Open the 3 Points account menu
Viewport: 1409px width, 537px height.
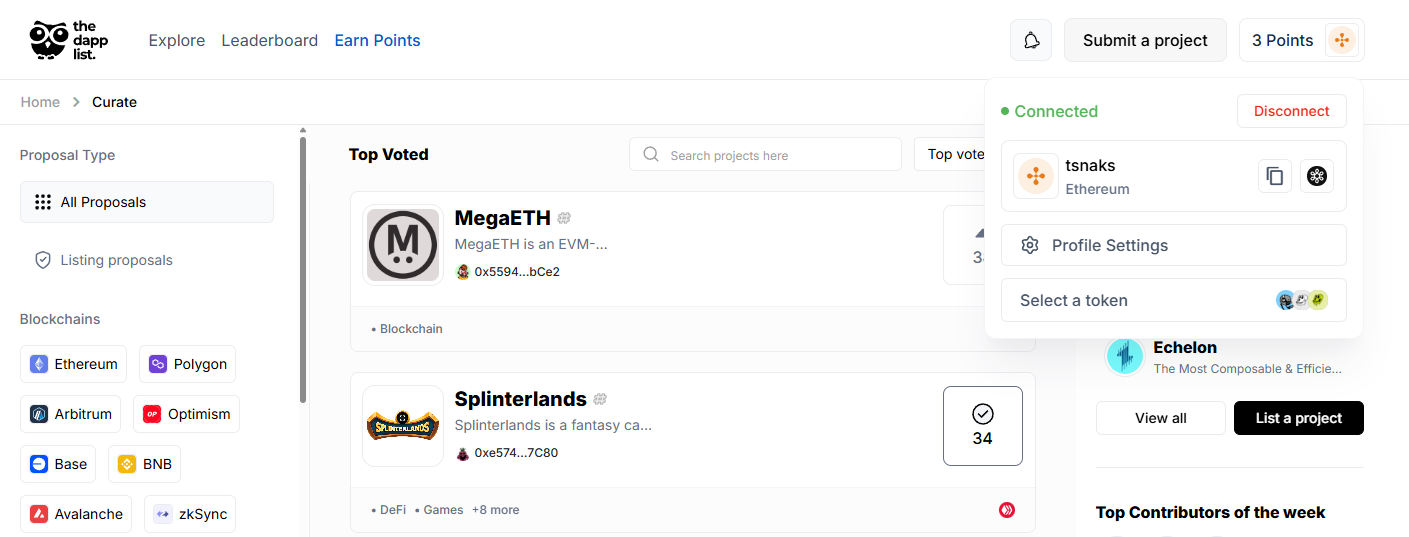1301,41
